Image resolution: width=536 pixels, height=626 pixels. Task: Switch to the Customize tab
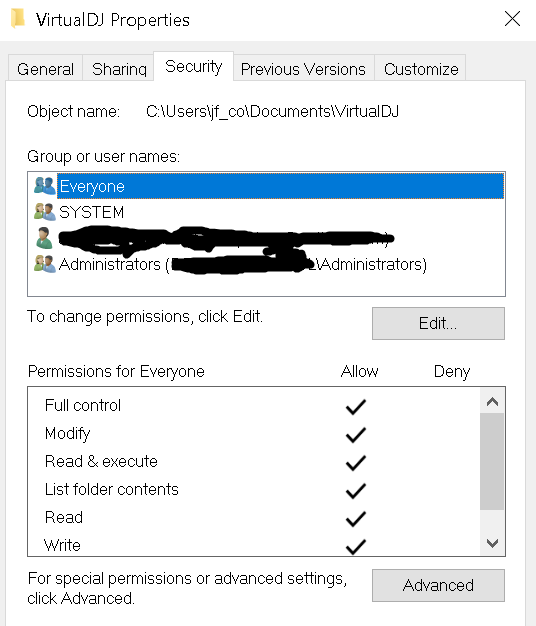click(x=421, y=69)
